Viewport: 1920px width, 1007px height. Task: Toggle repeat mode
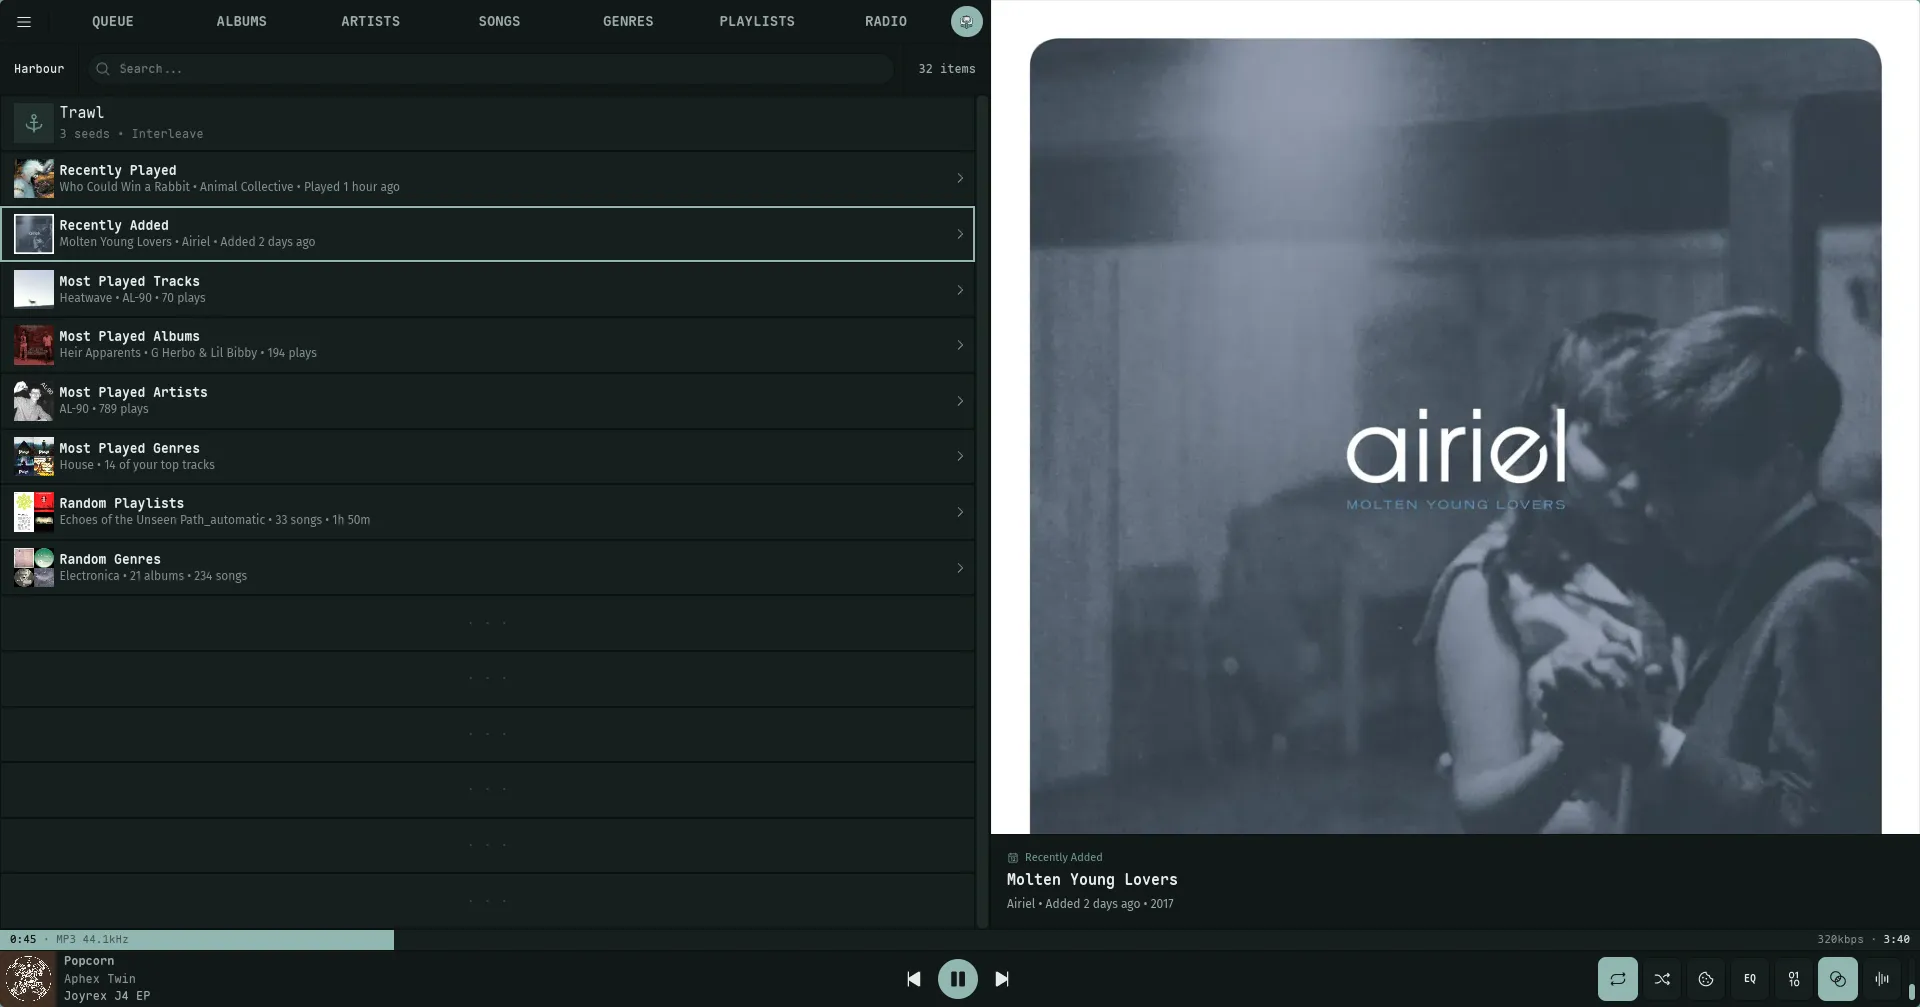1618,979
